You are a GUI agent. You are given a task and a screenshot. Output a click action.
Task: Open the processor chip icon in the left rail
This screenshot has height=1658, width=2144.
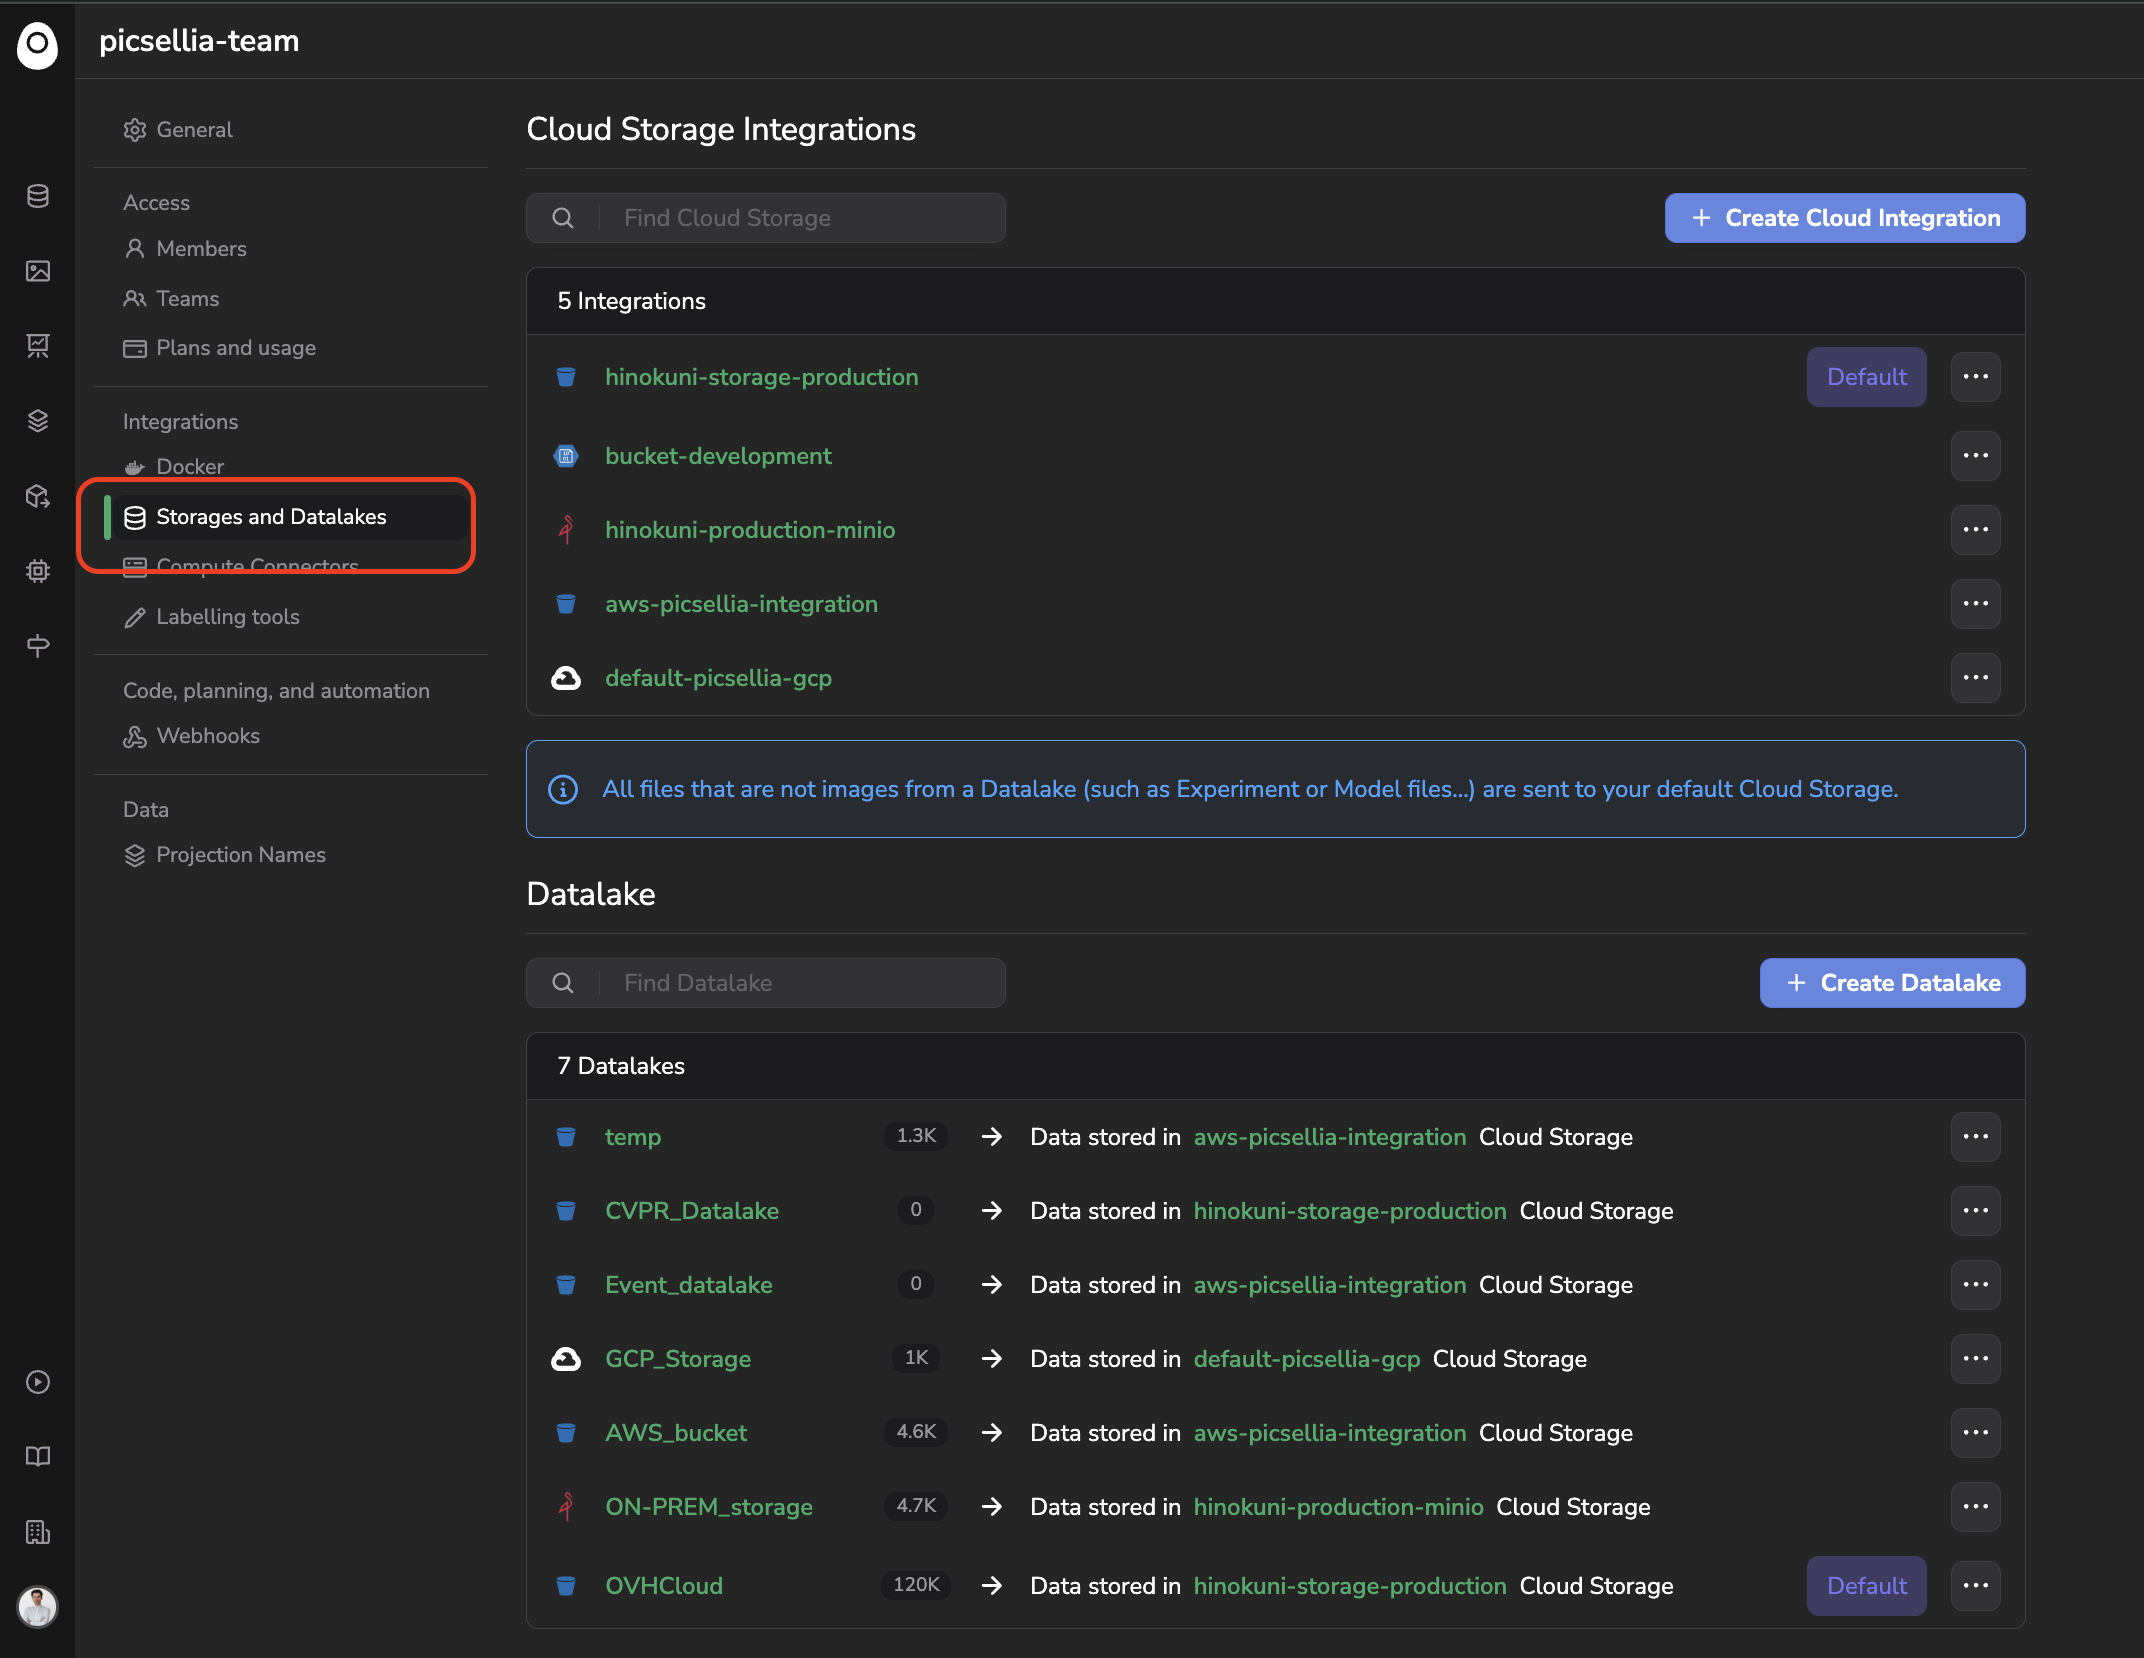click(38, 571)
